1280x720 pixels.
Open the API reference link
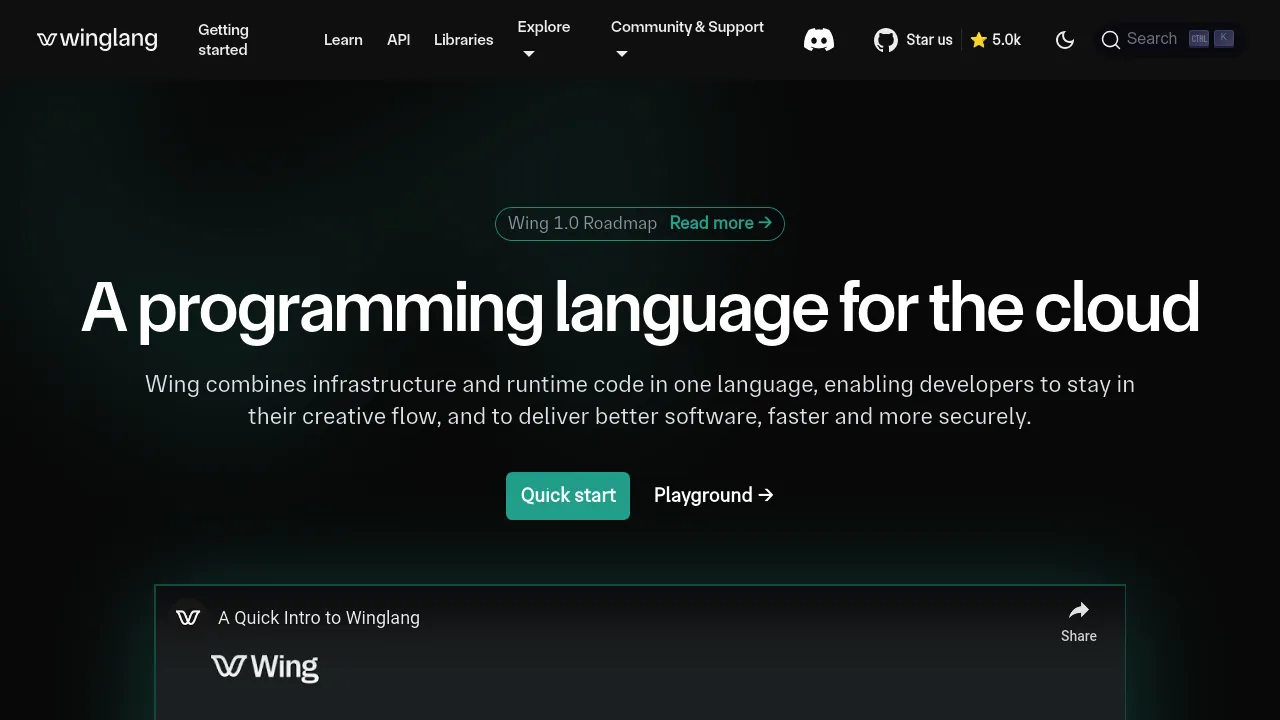pos(399,40)
